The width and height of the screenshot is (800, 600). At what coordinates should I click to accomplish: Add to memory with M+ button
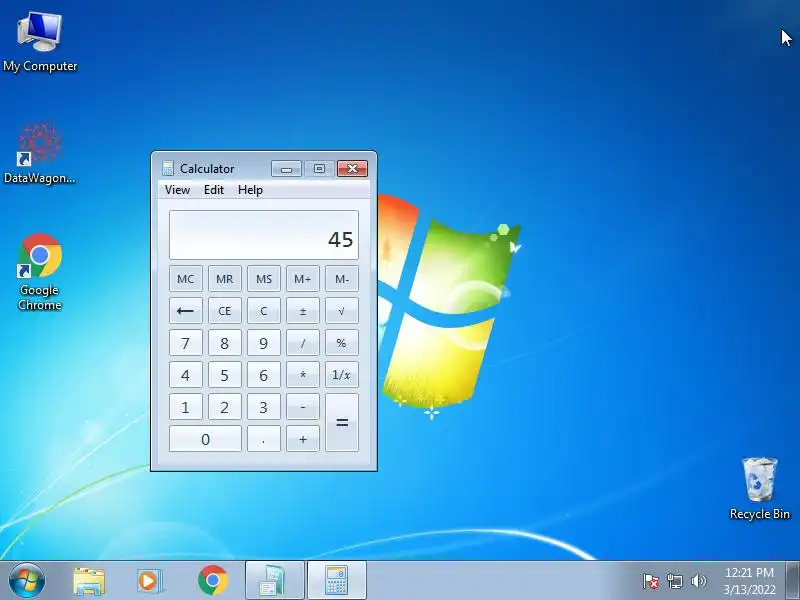303,279
